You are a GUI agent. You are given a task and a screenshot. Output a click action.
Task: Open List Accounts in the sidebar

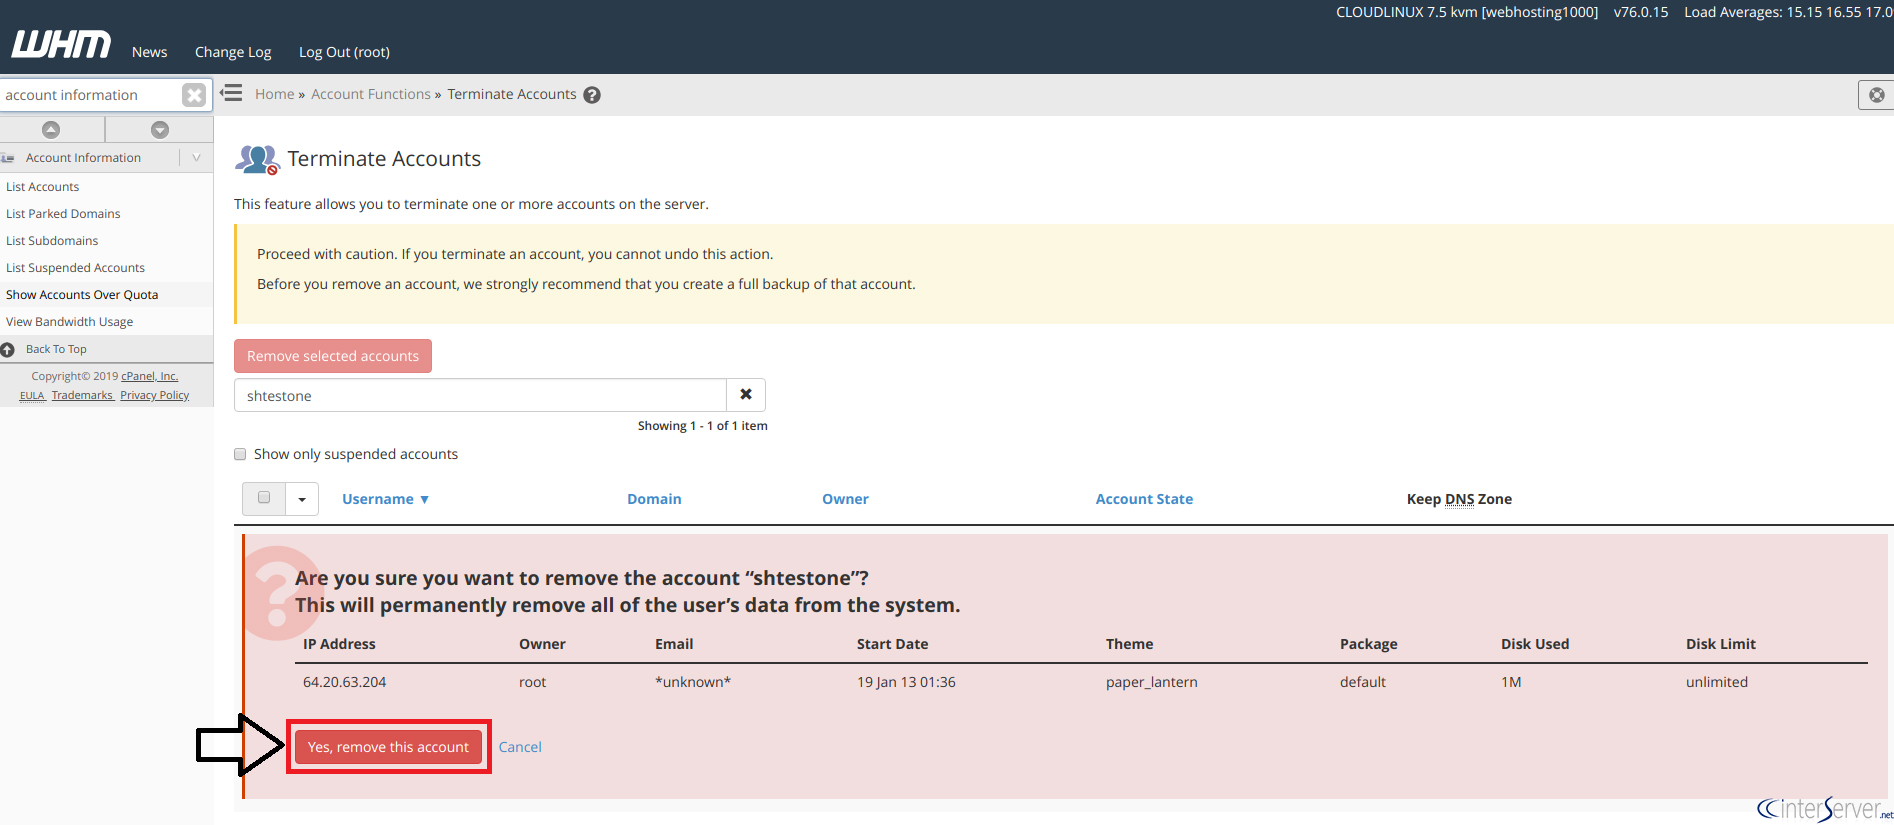point(42,187)
